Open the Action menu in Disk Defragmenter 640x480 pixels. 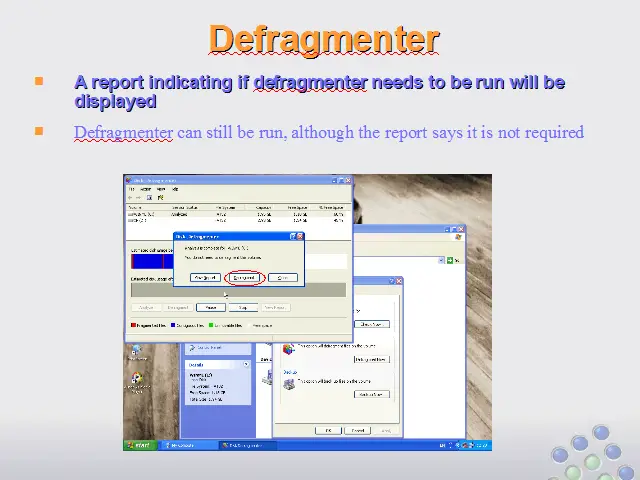[x=146, y=189]
